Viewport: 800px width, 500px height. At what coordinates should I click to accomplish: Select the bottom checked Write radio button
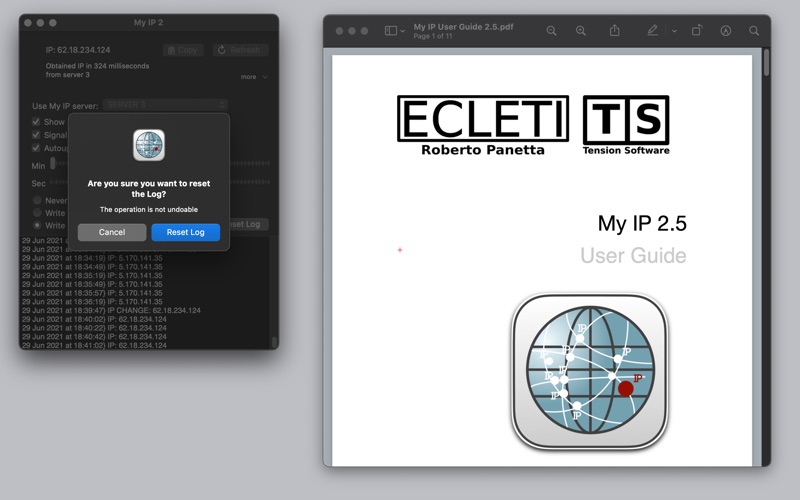pyautogui.click(x=37, y=225)
